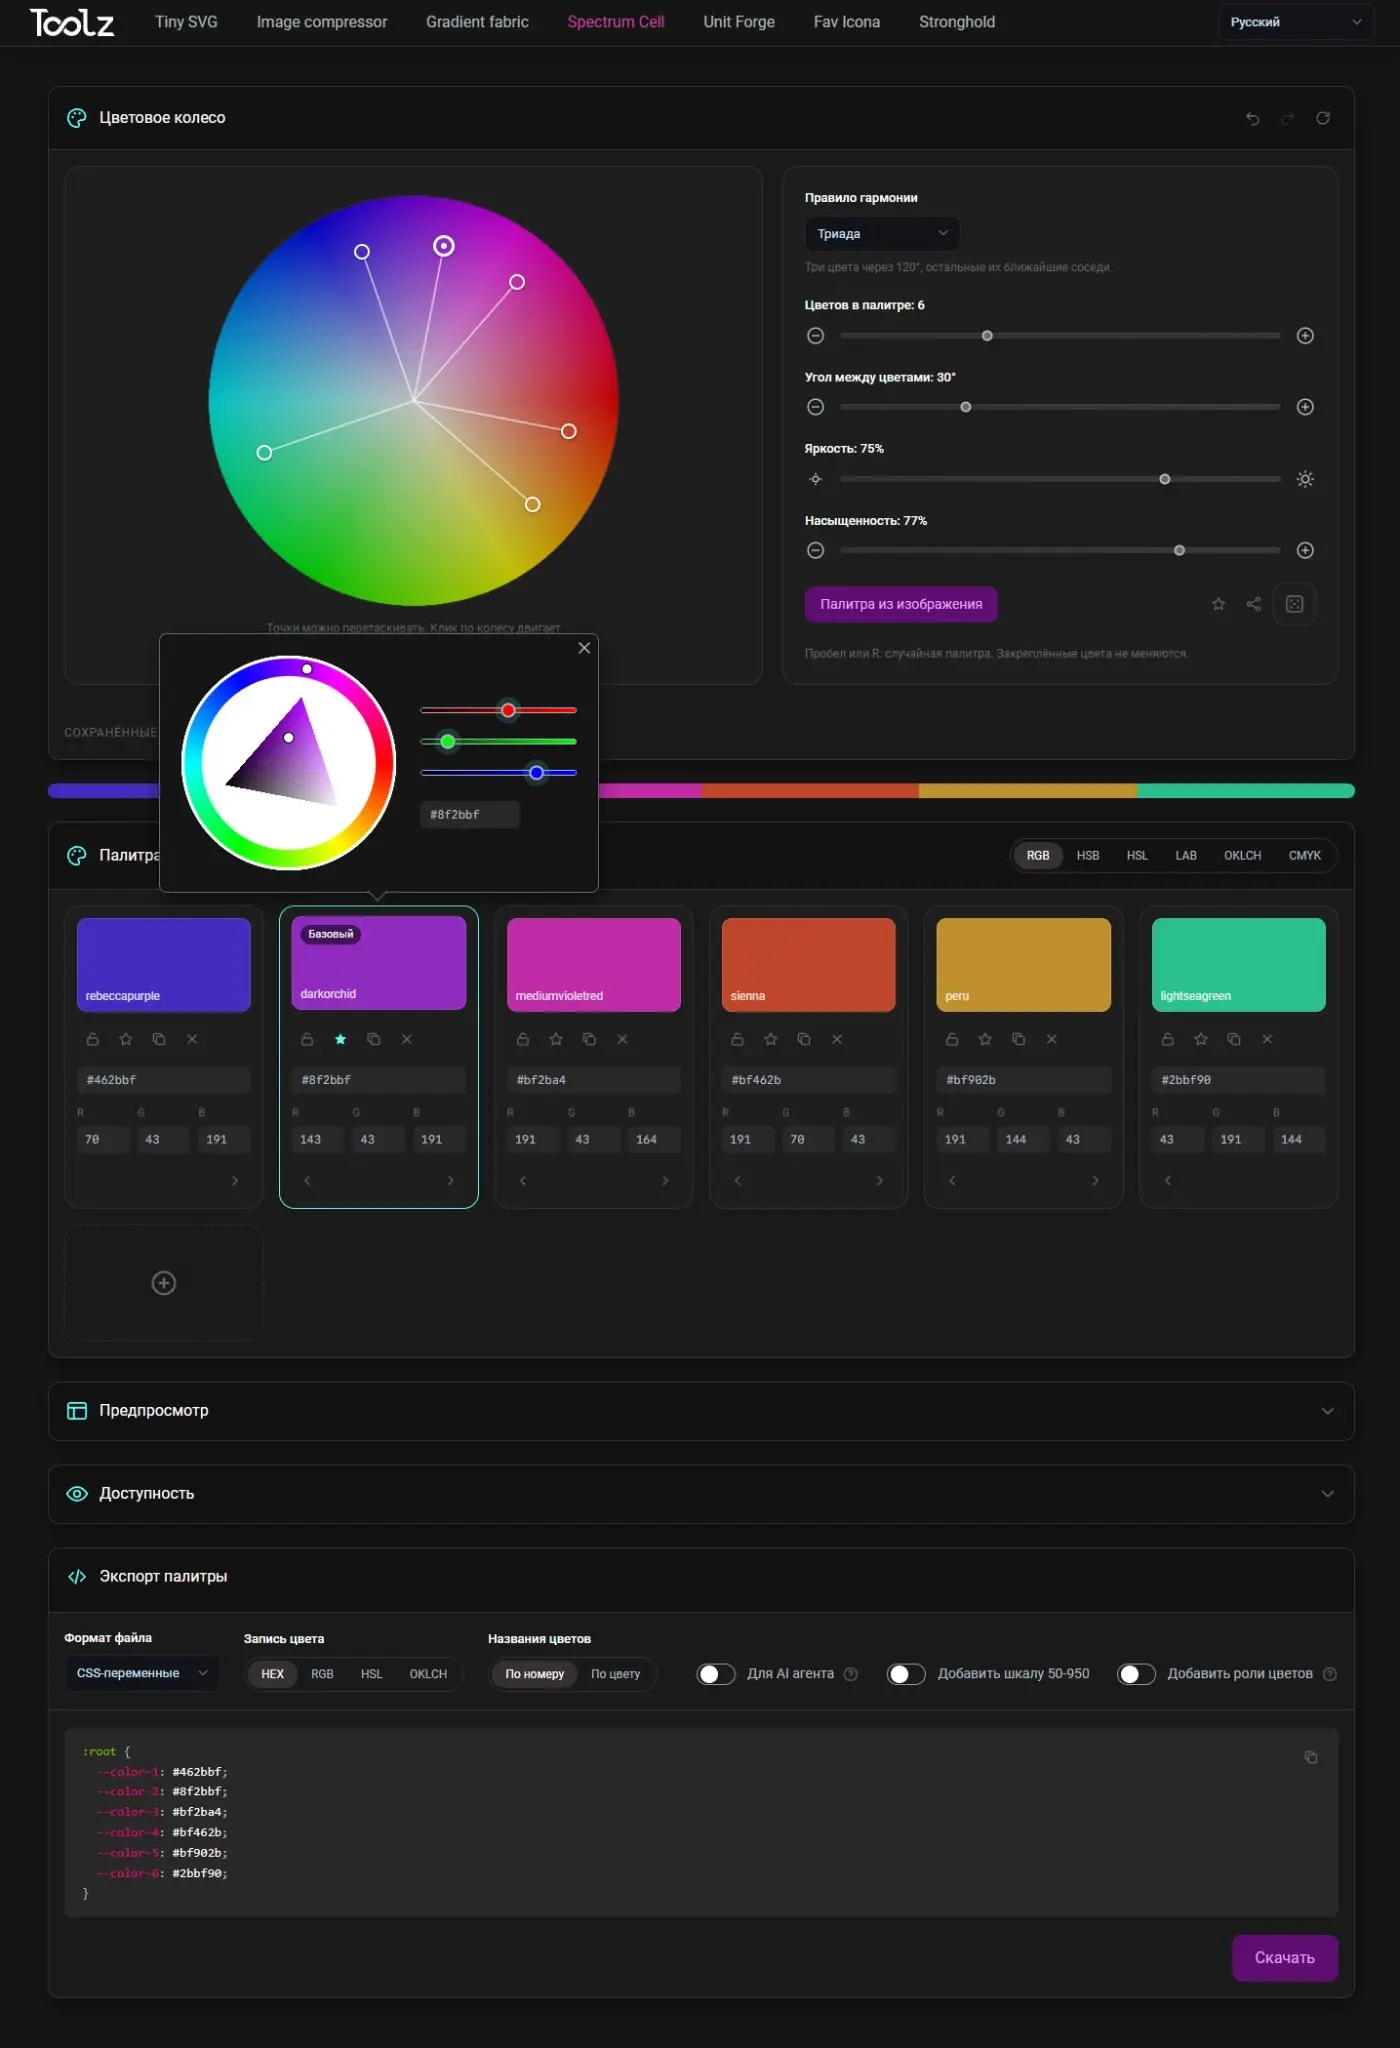Open the harmony rule 'Триада' dropdown
This screenshot has width=1400, height=2048.
(x=882, y=234)
